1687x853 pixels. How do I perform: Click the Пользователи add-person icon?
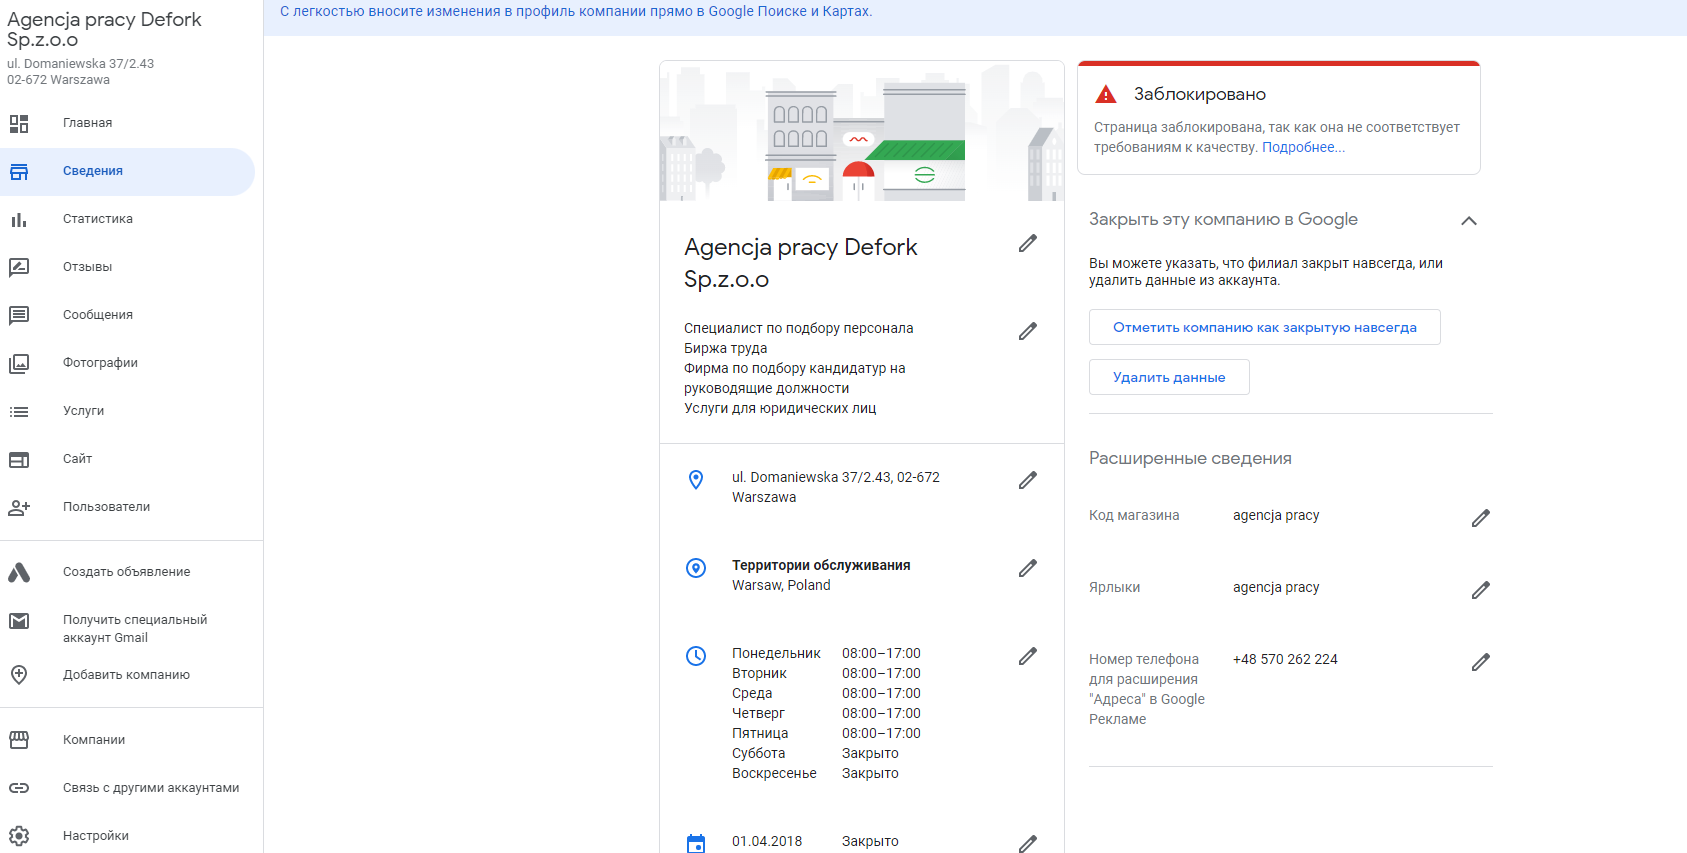(19, 508)
